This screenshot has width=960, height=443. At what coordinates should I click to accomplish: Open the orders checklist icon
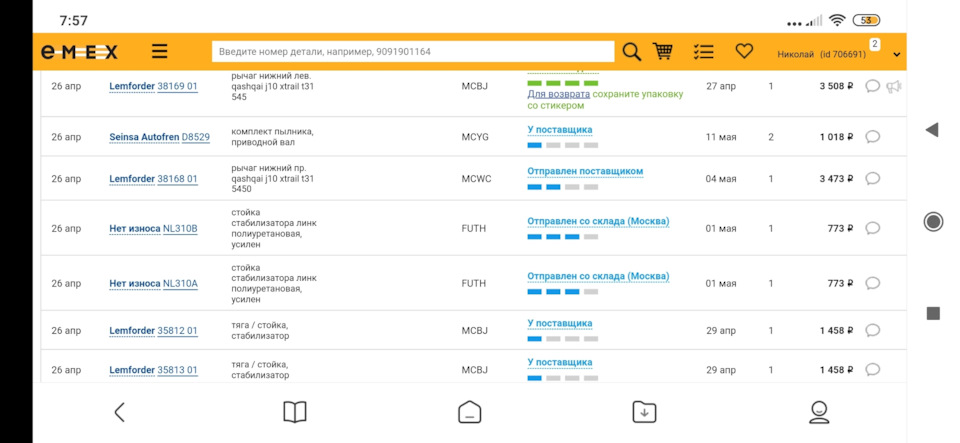click(704, 52)
